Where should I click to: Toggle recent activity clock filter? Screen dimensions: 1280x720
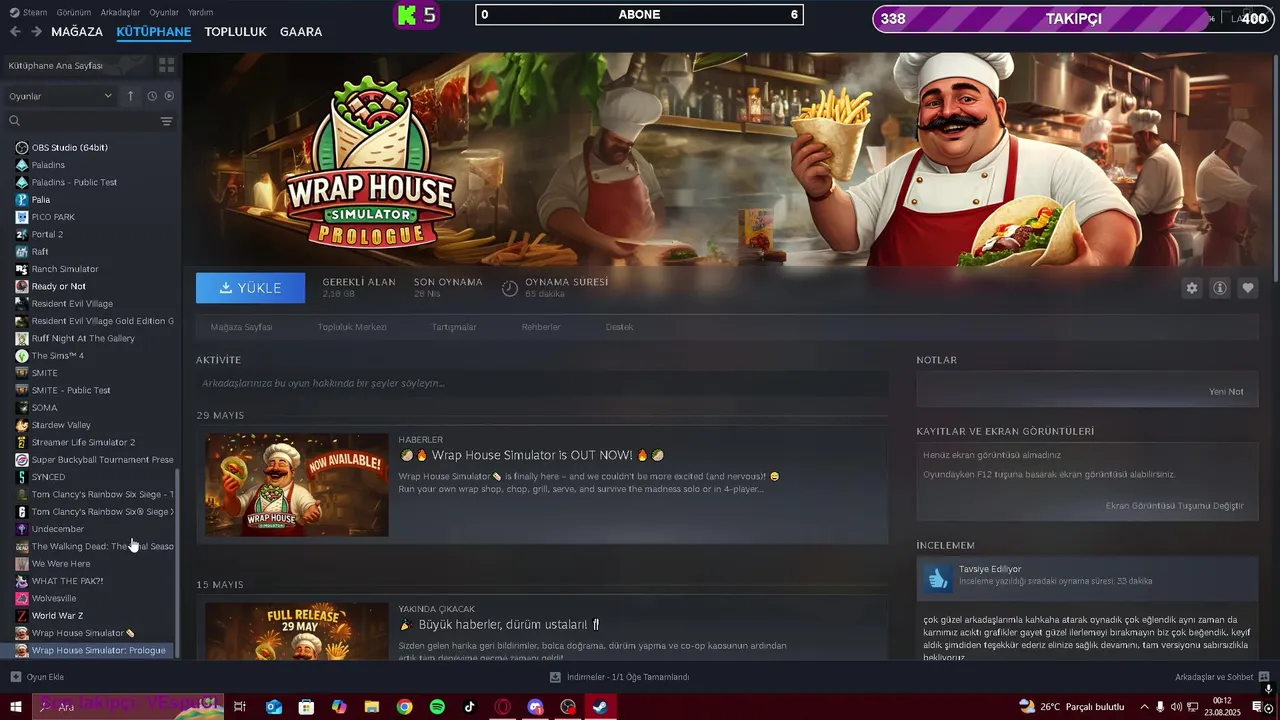click(152, 96)
